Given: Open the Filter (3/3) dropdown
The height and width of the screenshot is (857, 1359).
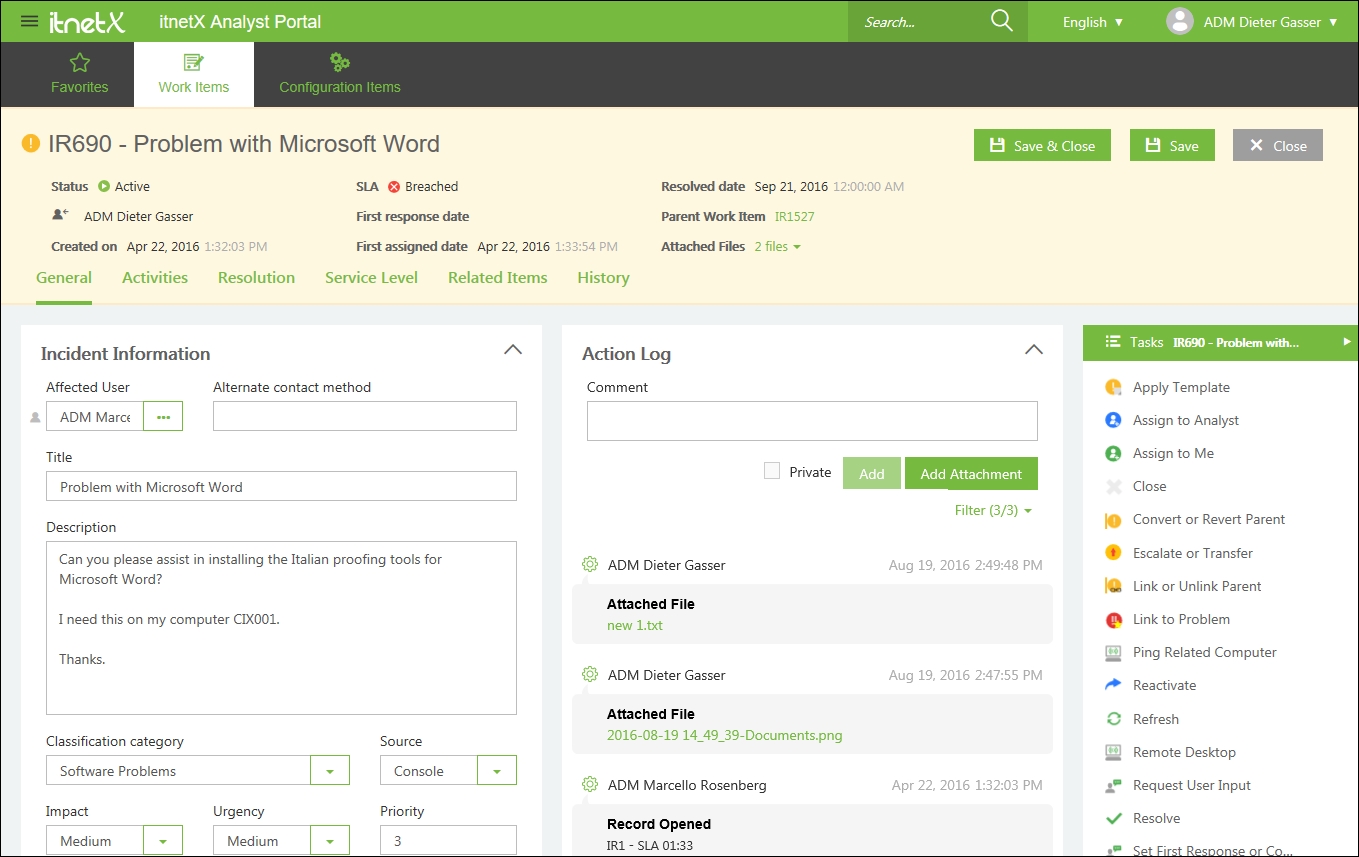Looking at the screenshot, I should [993, 510].
